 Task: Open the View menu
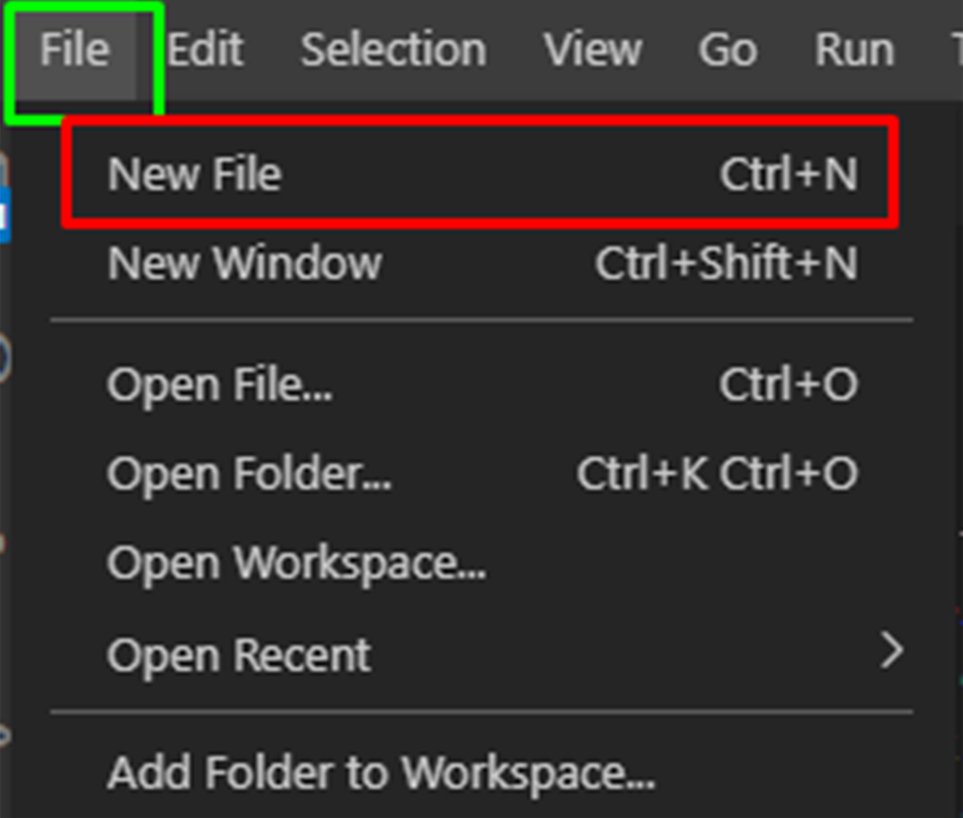point(593,50)
